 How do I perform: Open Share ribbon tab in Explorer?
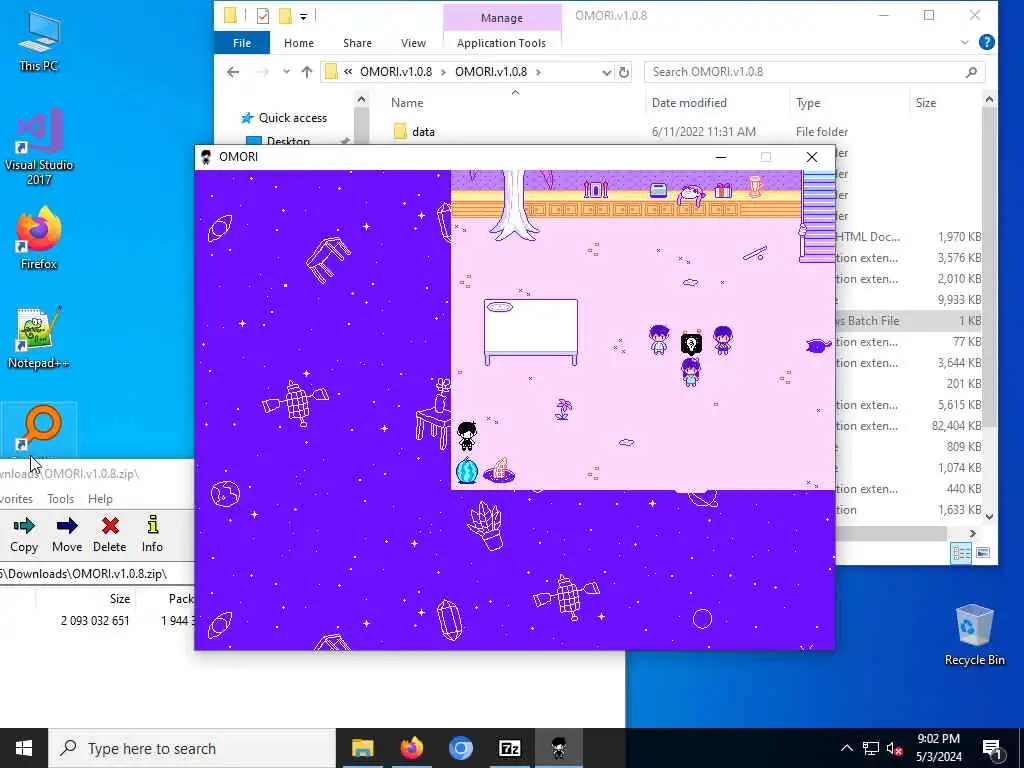[357, 43]
